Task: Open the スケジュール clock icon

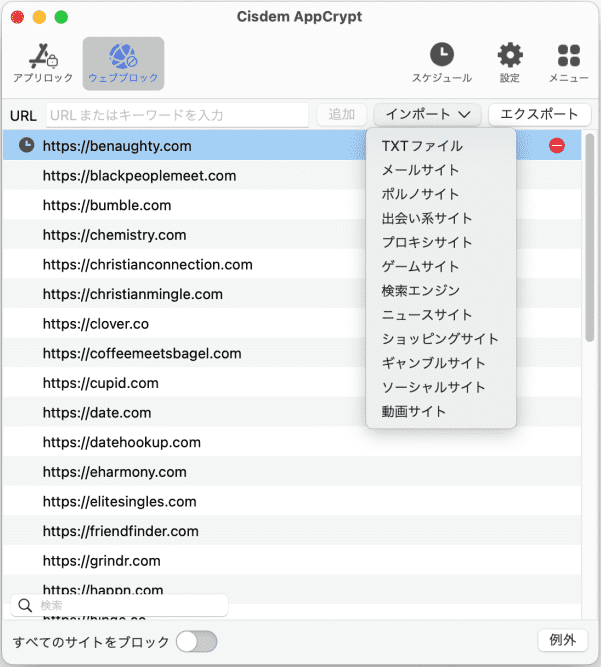Action: pyautogui.click(x=442, y=54)
